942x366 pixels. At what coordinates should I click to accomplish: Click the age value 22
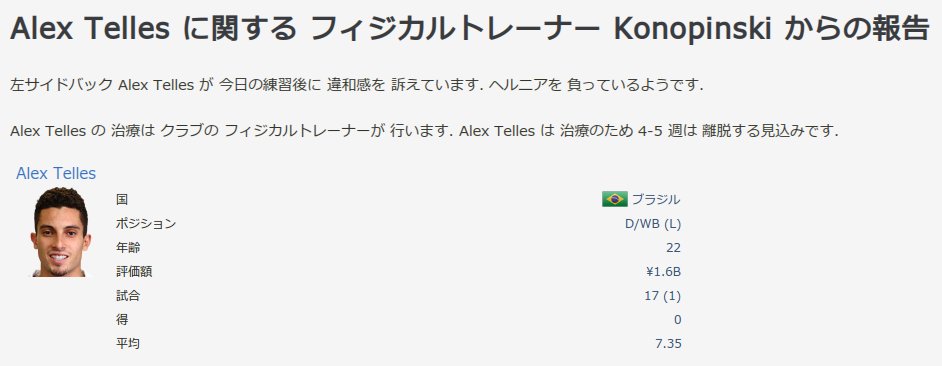pos(673,248)
